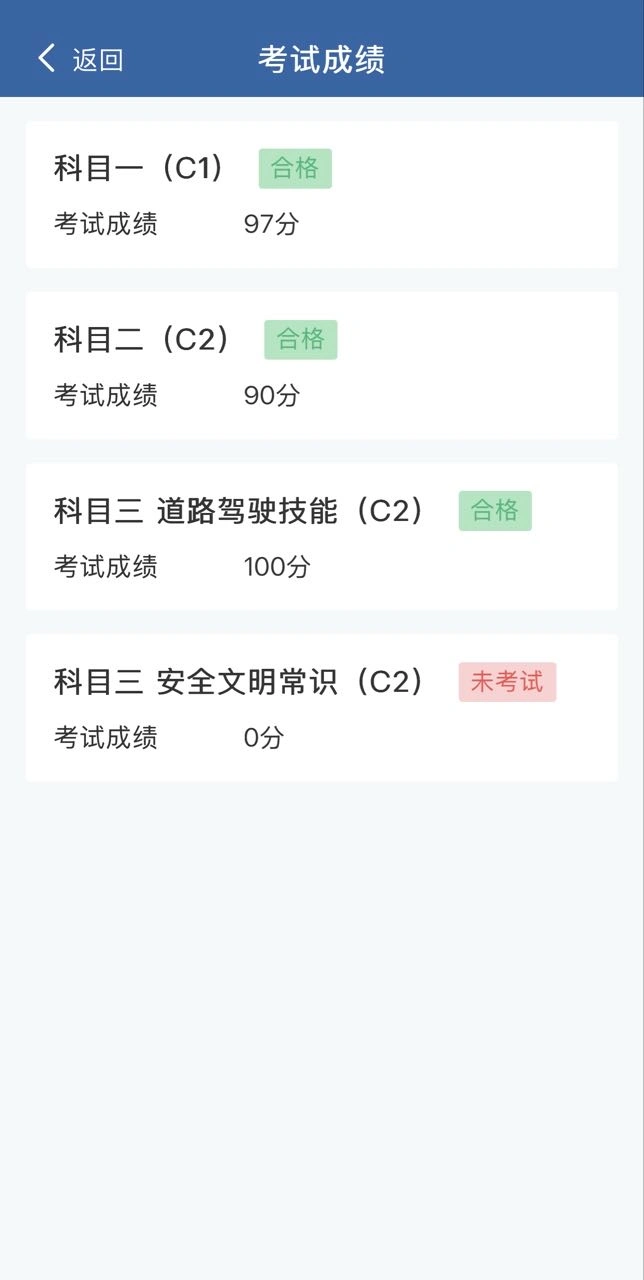Image resolution: width=644 pixels, height=1280 pixels.
Task: Tap the 考试成绩 page title
Action: 321,59
